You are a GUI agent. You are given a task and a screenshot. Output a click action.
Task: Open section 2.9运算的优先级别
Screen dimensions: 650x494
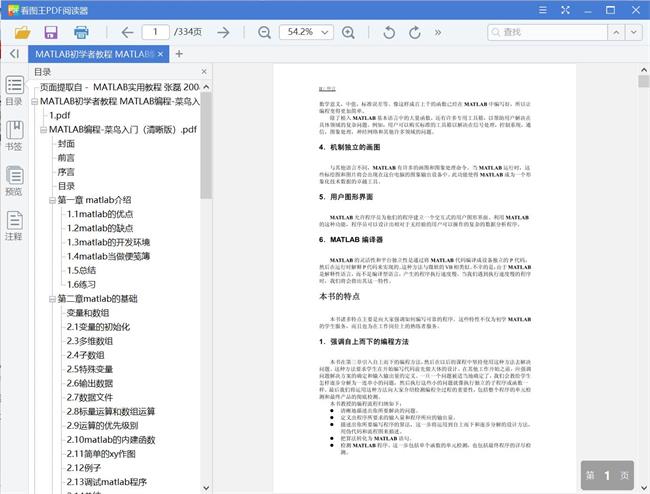[102, 426]
